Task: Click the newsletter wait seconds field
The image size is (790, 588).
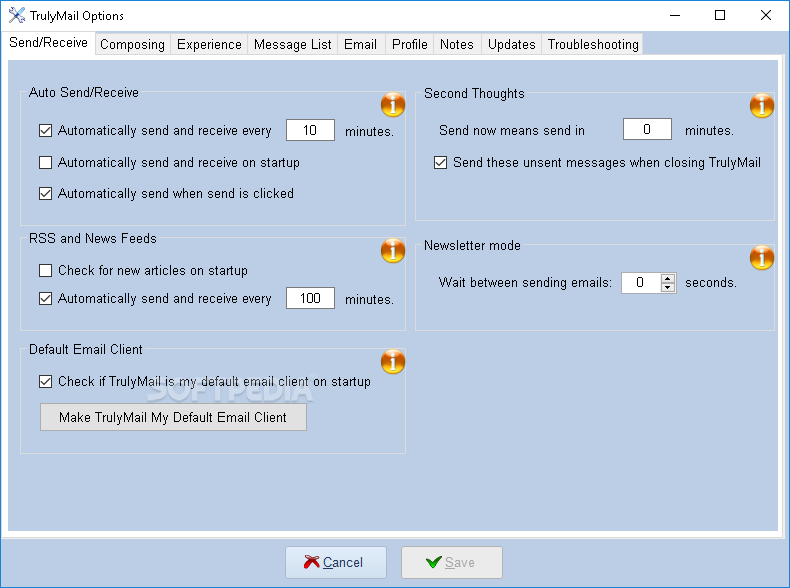Action: [641, 283]
